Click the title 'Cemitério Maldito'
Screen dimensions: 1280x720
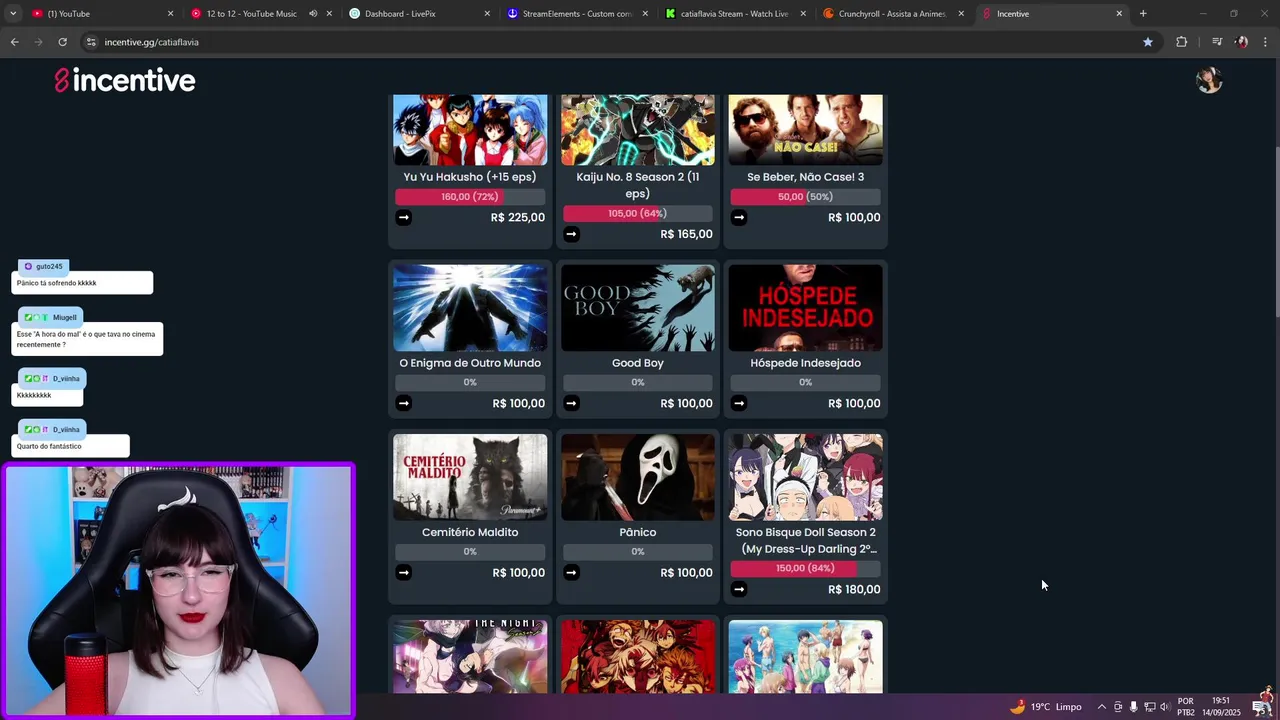click(x=470, y=532)
